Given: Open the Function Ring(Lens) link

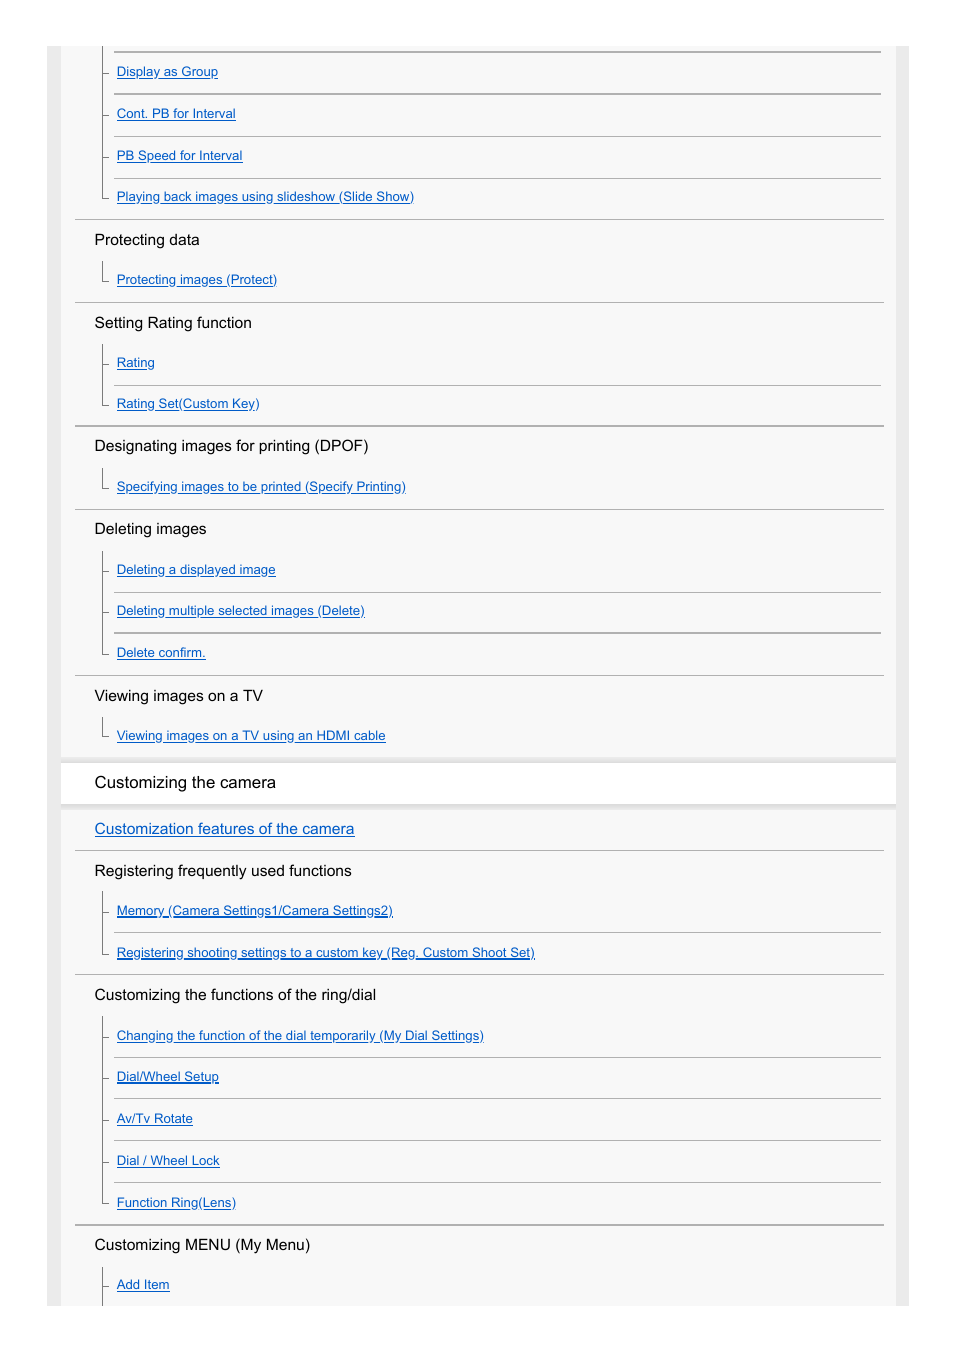Looking at the screenshot, I should 176,1203.
